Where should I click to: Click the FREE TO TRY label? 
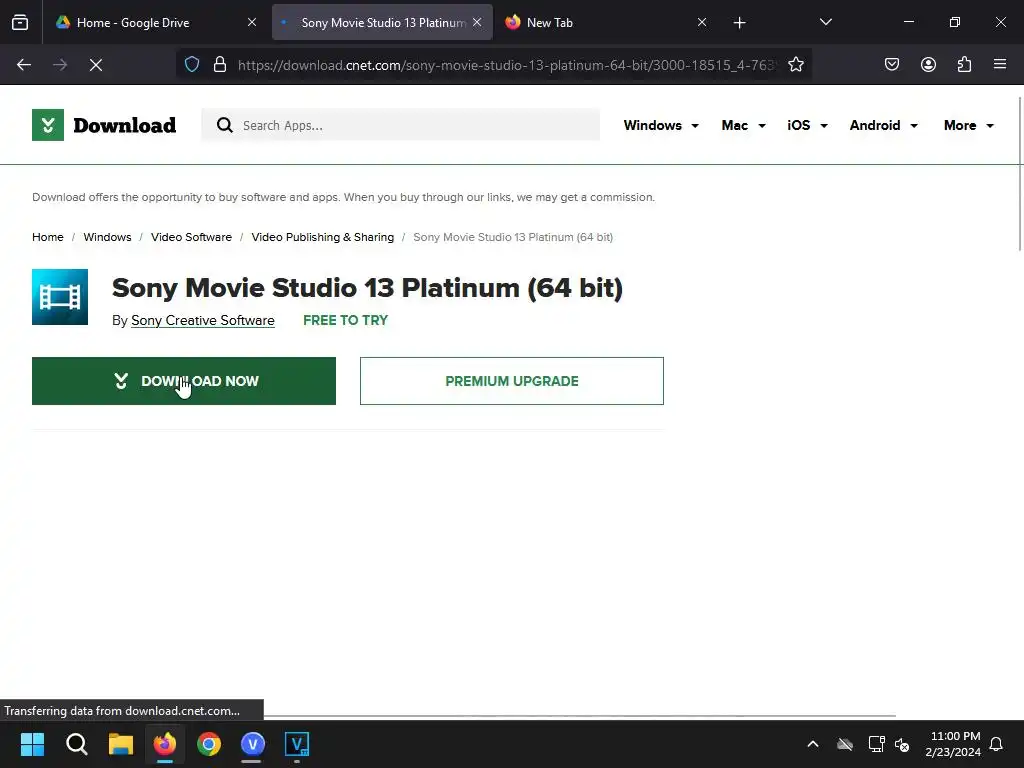(x=345, y=321)
